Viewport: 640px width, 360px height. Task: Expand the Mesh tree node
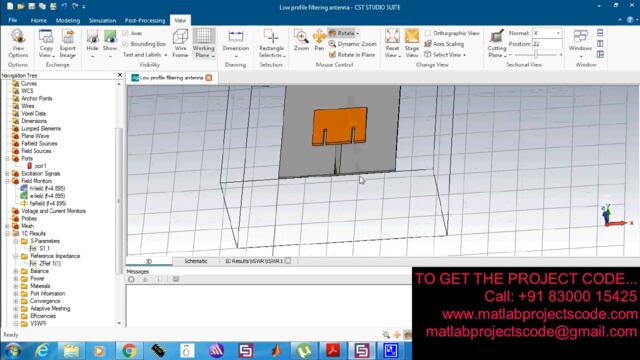[7, 226]
